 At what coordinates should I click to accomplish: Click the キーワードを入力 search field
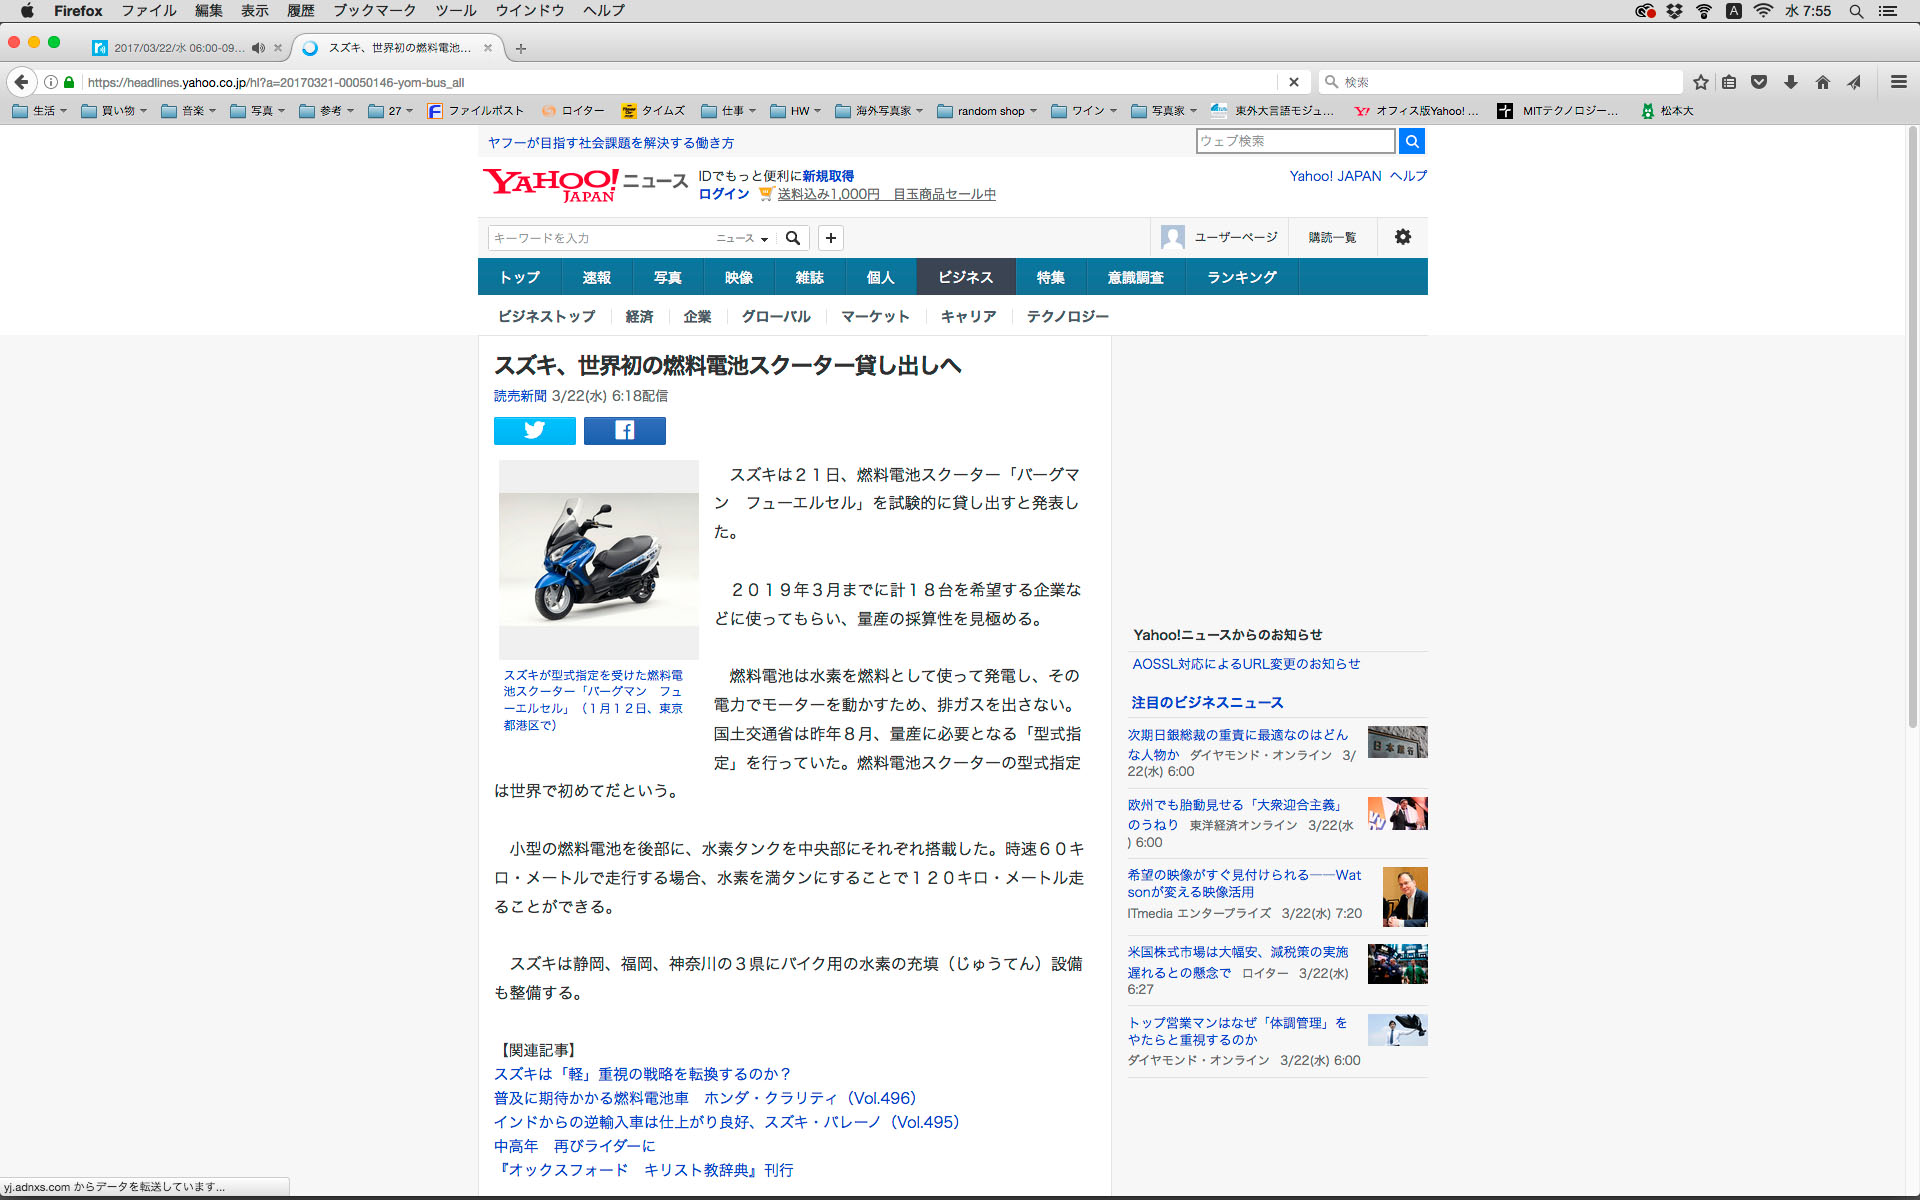600,238
